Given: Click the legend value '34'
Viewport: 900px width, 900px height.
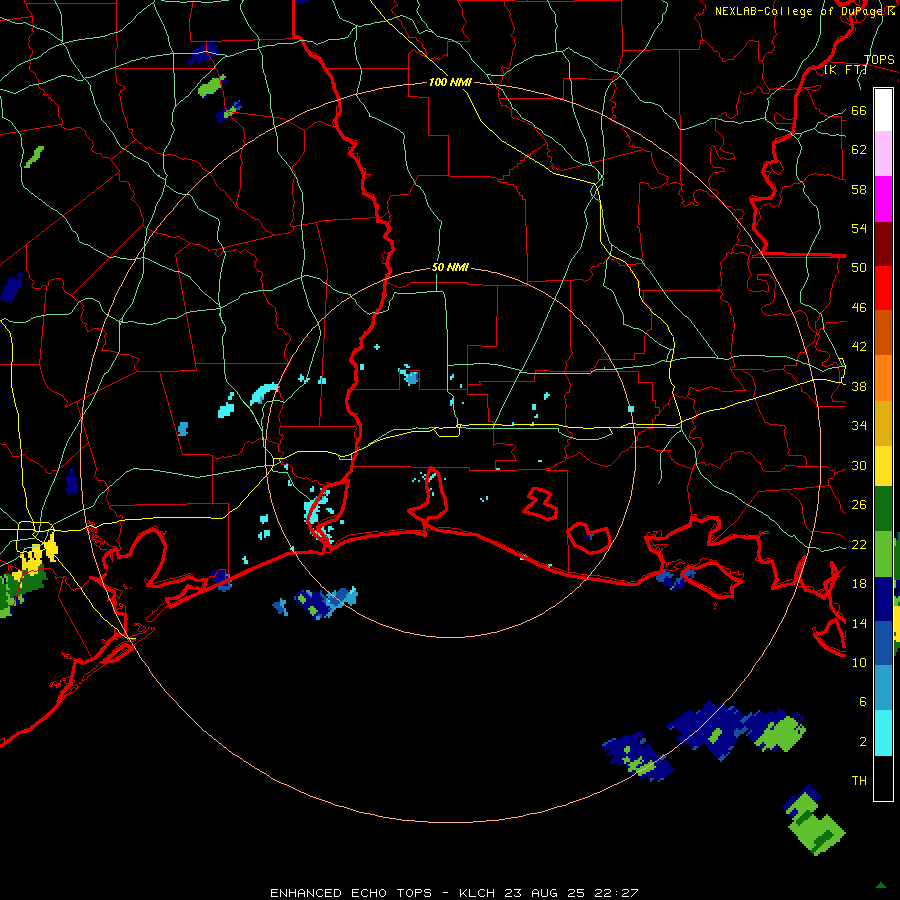Looking at the screenshot, I should point(859,426).
